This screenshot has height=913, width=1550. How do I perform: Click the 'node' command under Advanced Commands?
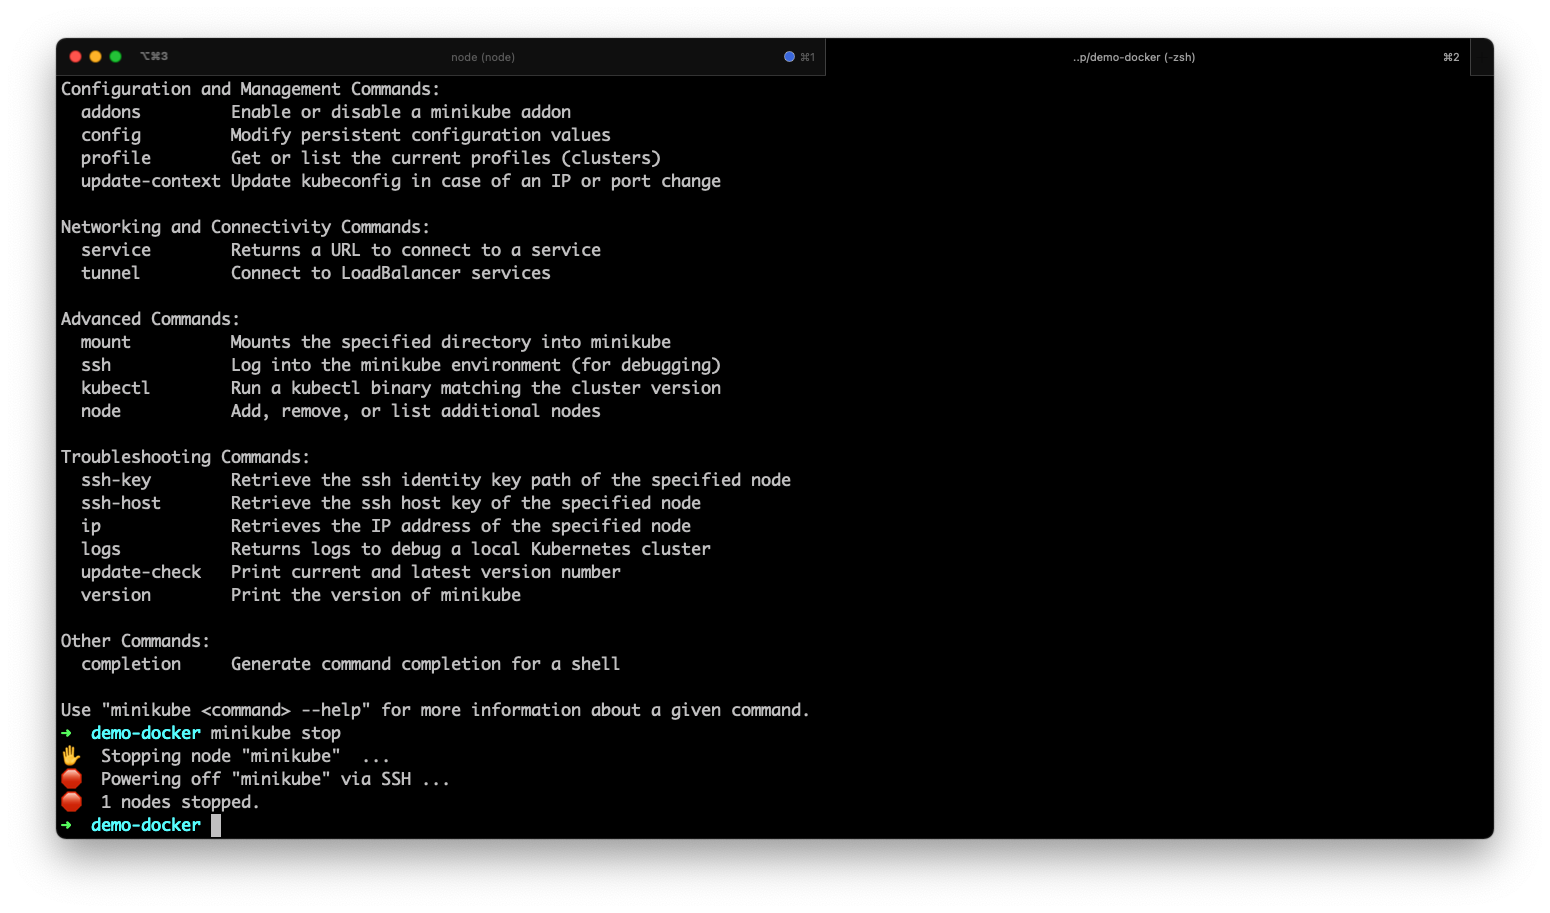tap(101, 411)
